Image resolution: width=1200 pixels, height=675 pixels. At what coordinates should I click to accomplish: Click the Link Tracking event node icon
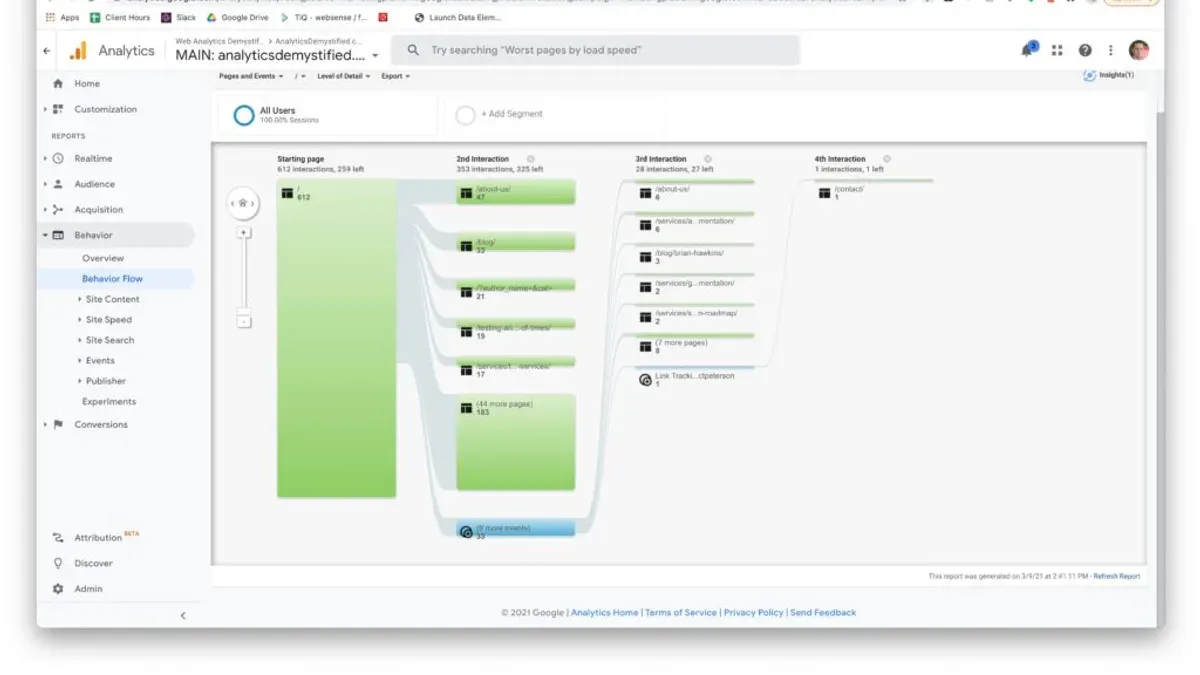point(645,379)
